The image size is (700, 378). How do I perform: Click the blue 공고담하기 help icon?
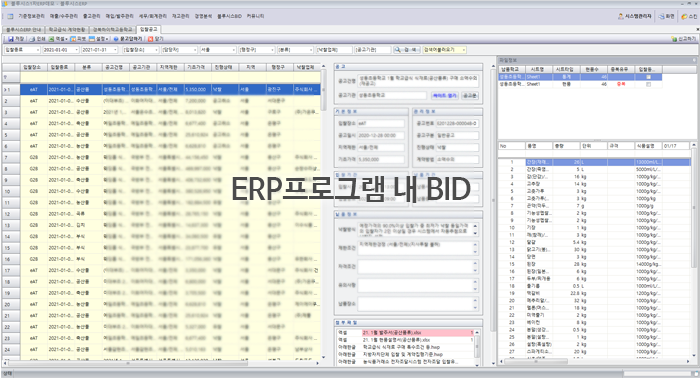(116, 39)
